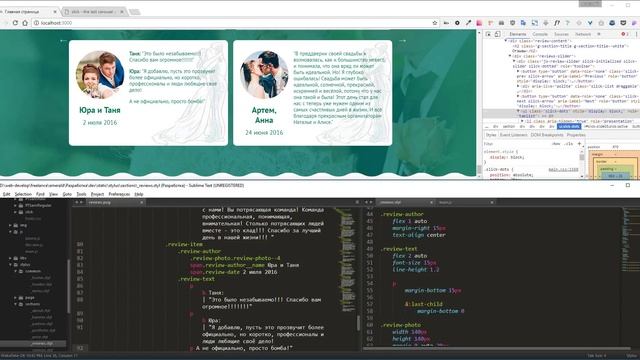Open the question mark extension icon

pyautogui.click(x=567, y=23)
